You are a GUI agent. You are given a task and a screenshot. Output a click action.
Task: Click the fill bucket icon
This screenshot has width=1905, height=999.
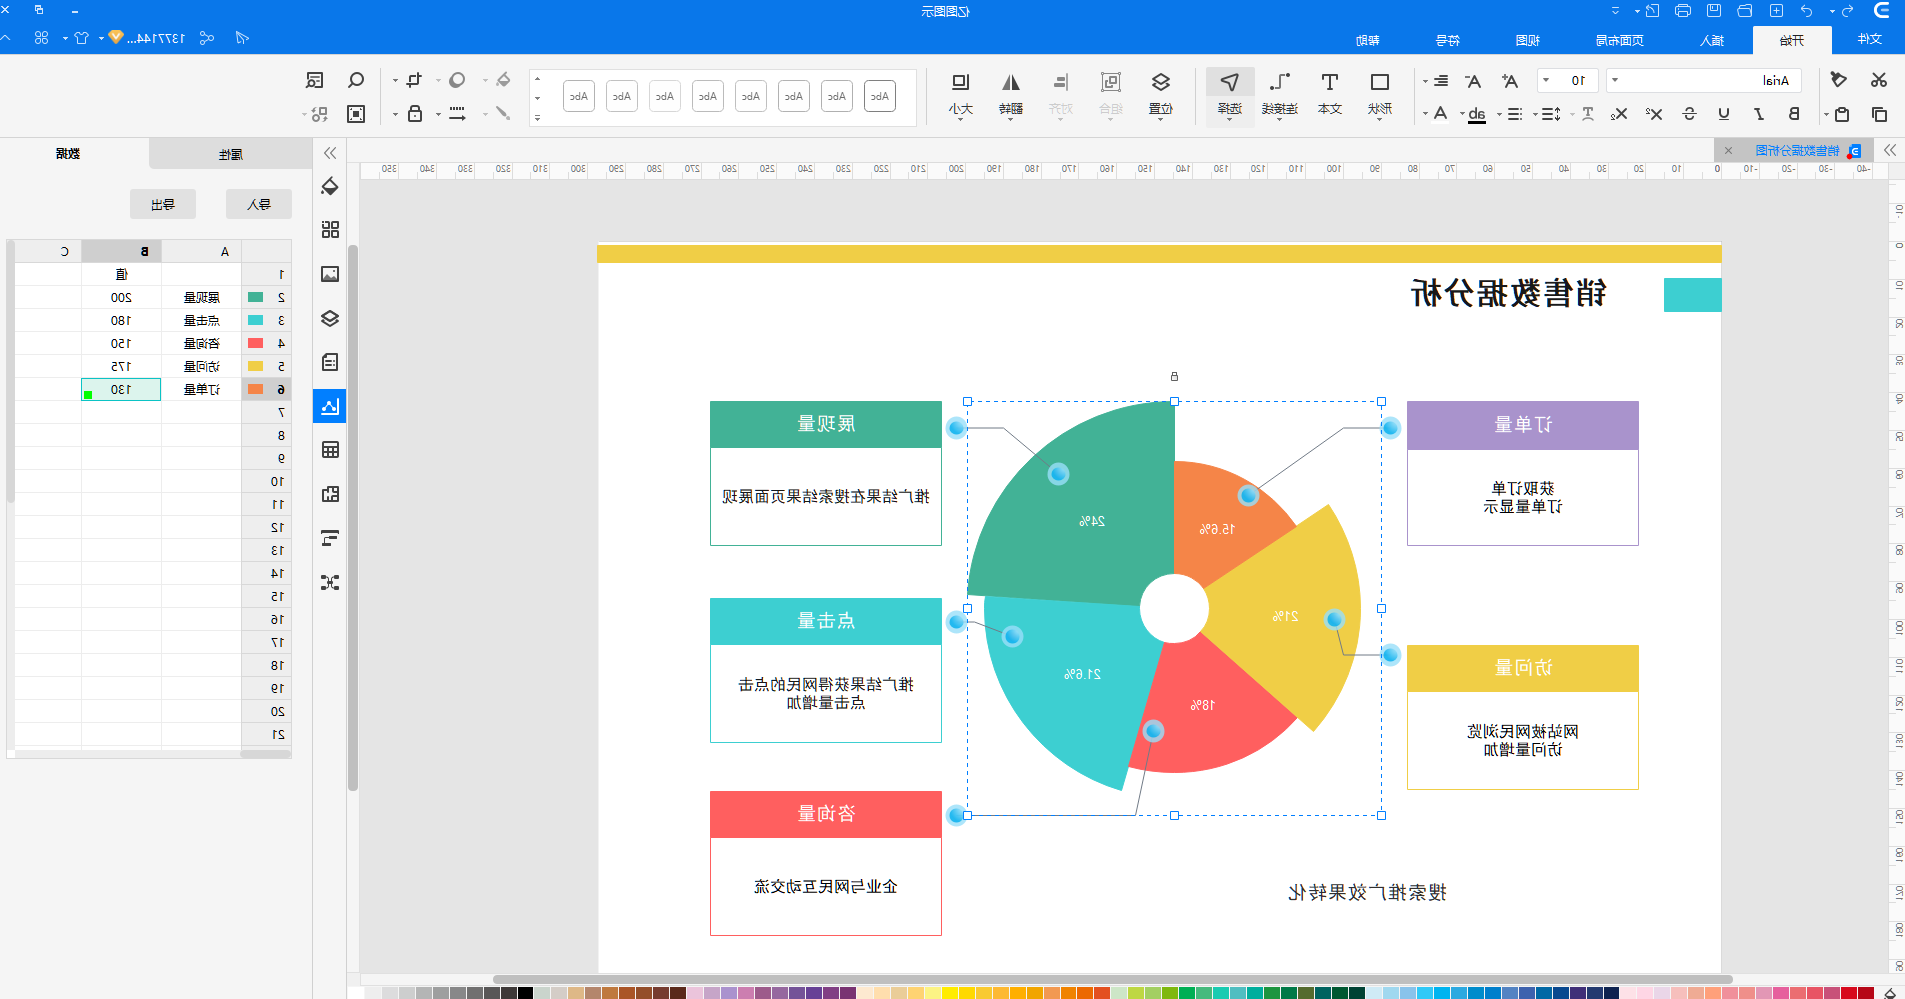503,80
